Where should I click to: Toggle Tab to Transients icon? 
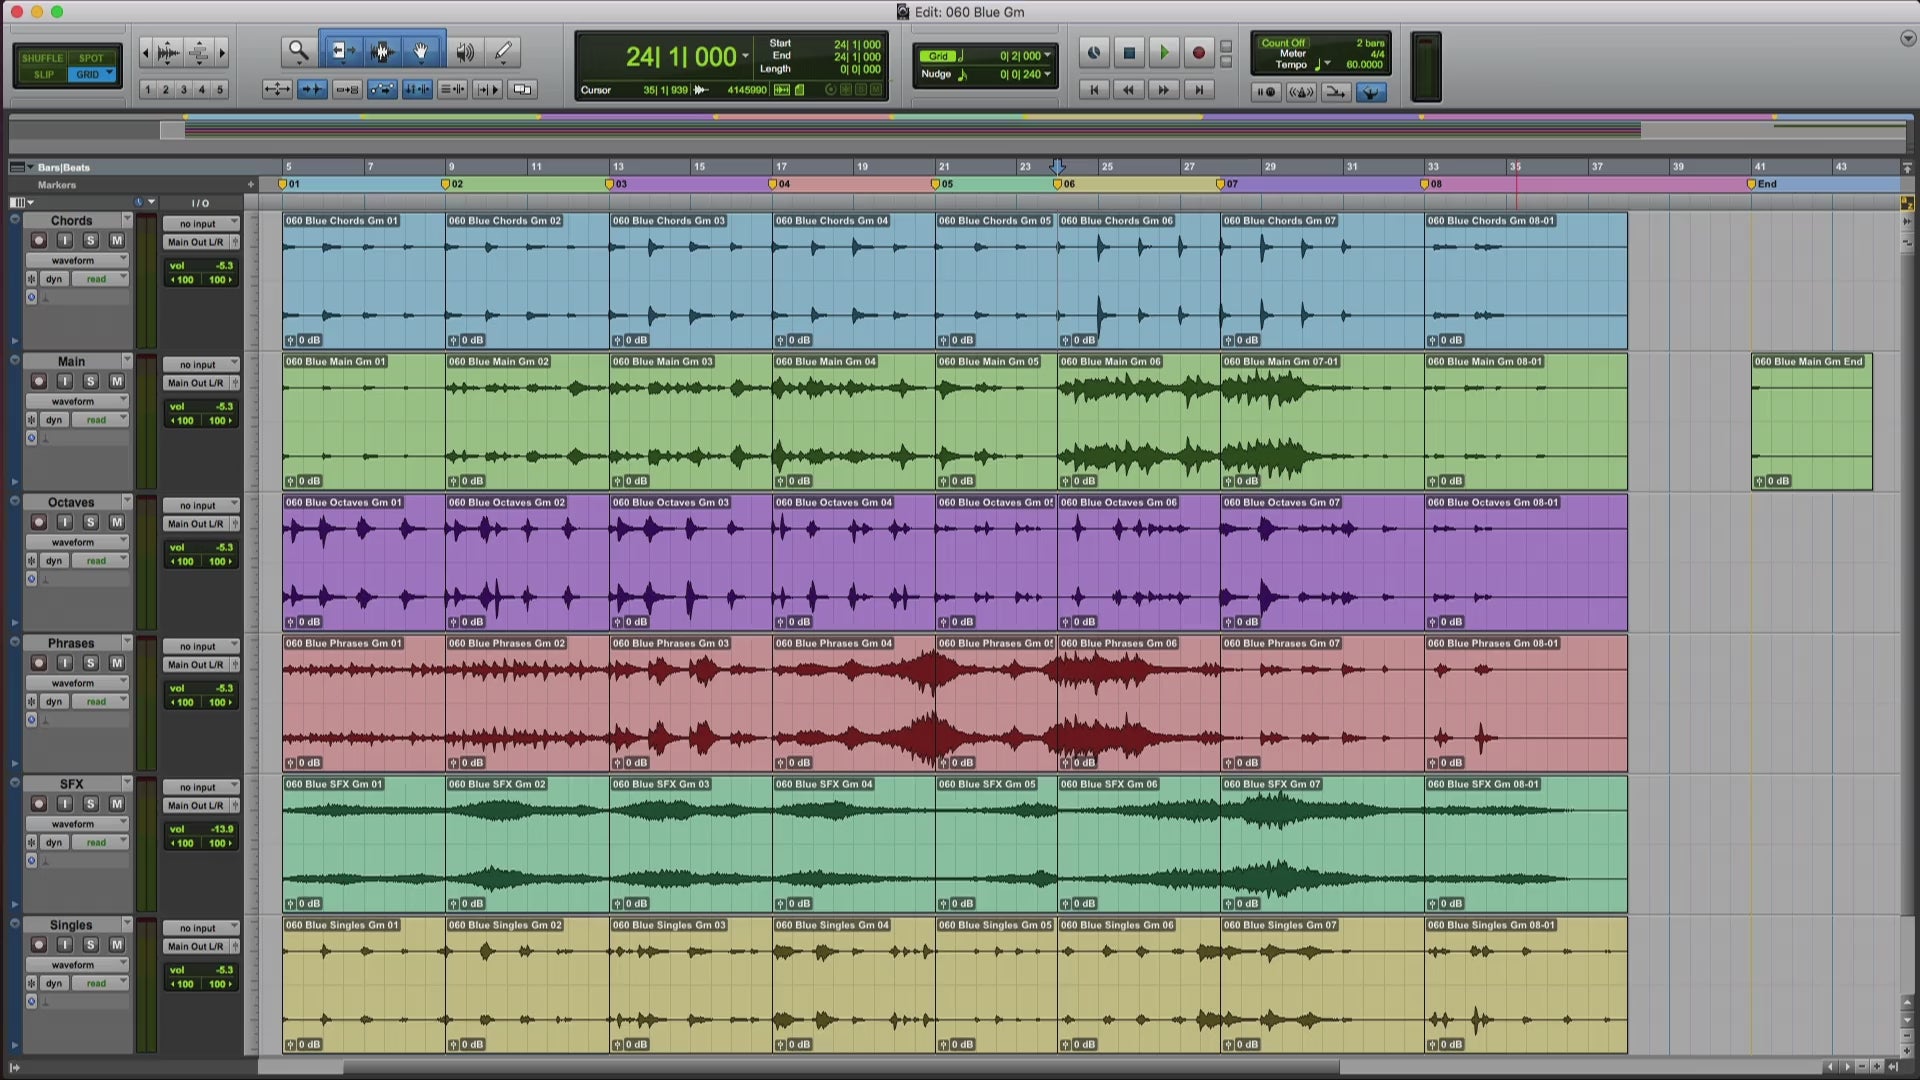tap(312, 90)
